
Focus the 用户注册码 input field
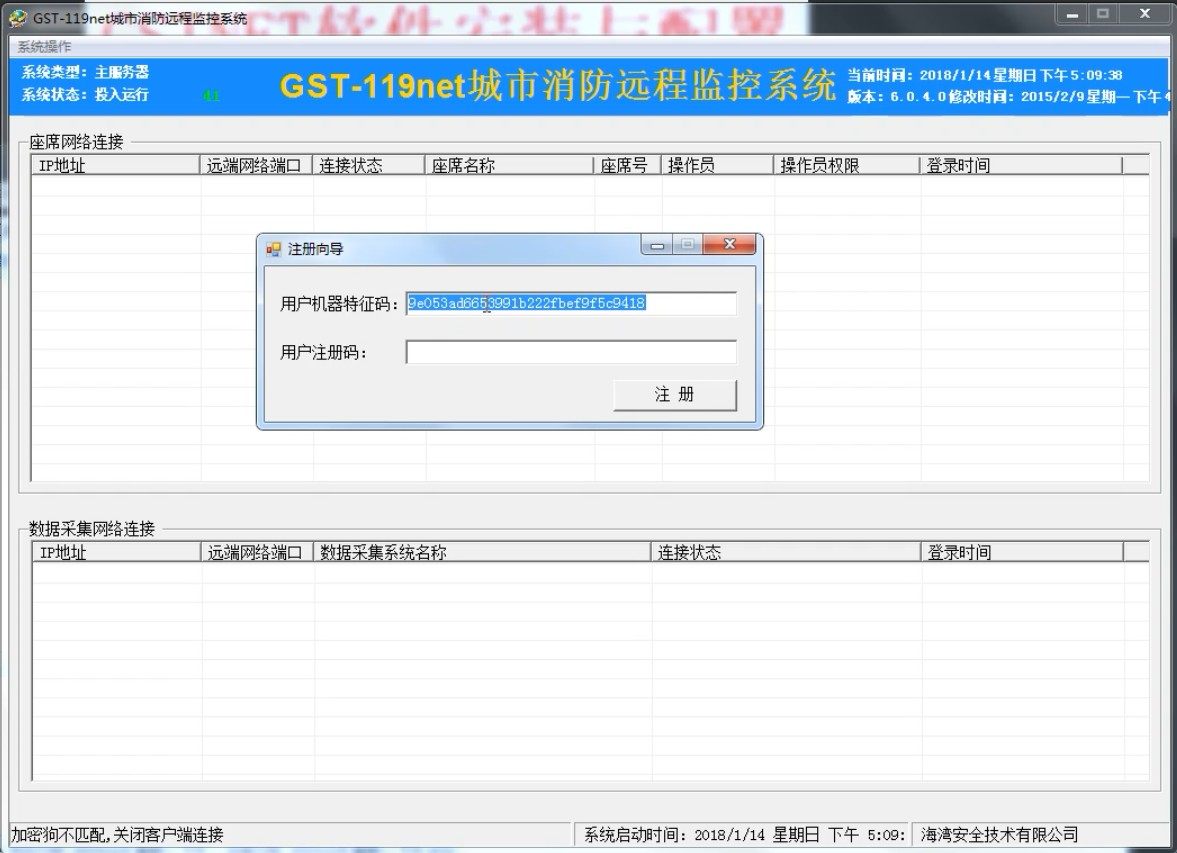570,352
